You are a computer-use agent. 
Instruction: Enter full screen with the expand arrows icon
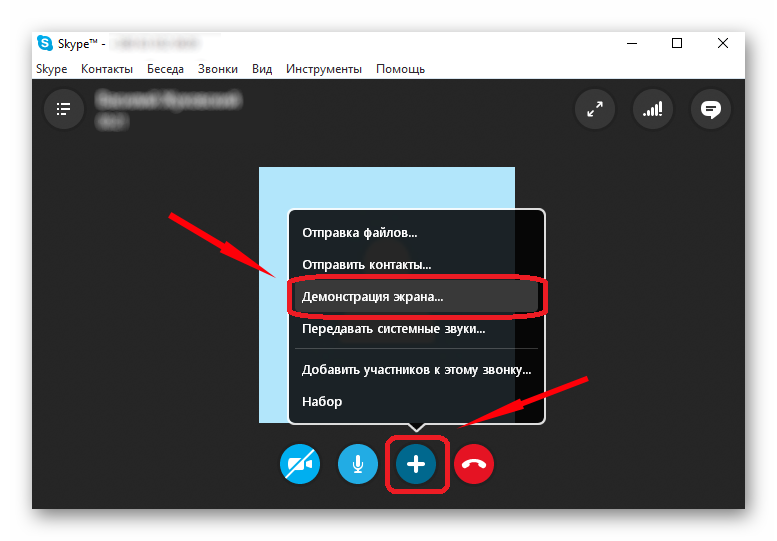595,109
